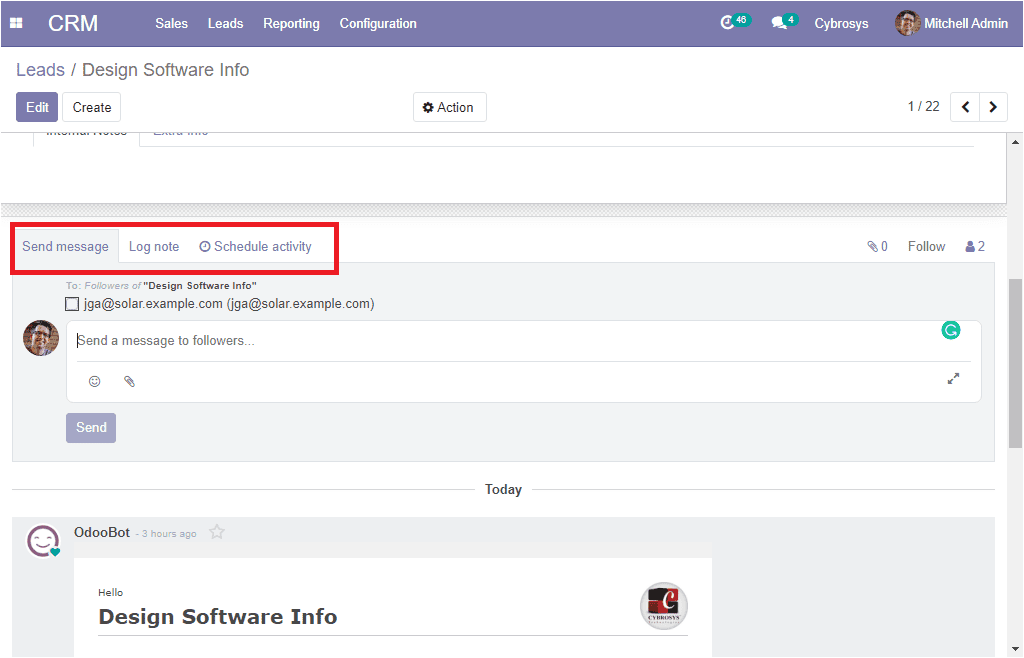Click the Send button

(x=91, y=428)
